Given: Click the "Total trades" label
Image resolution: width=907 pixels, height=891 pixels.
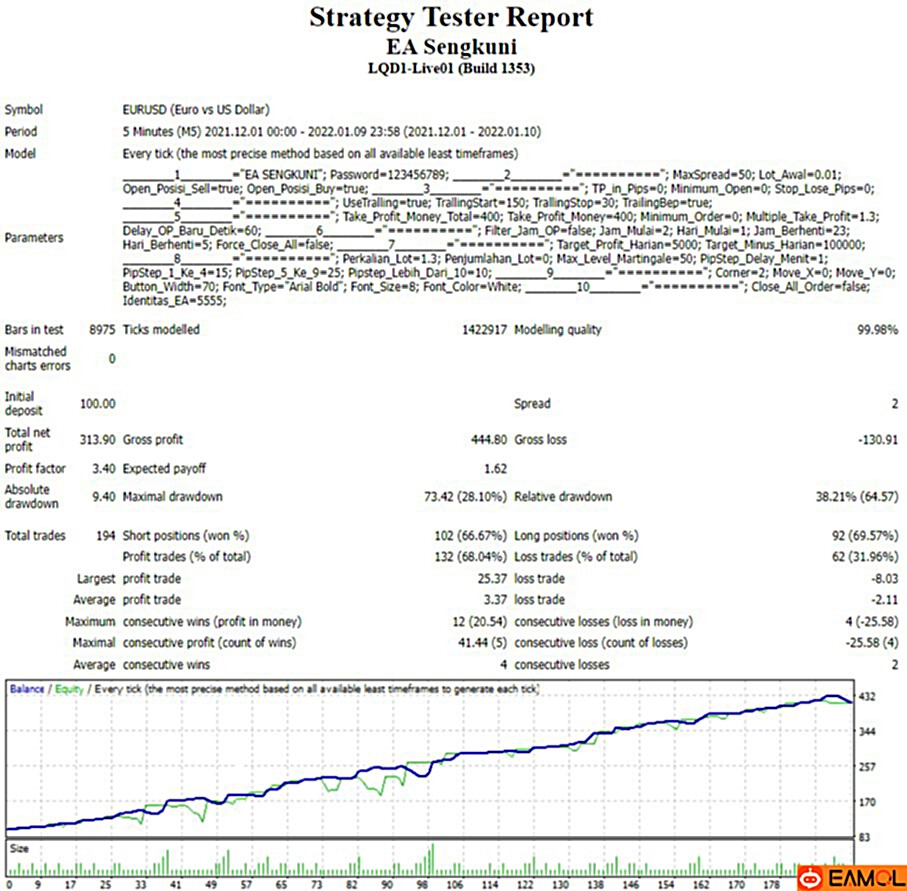Looking at the screenshot, I should pos(35,535).
